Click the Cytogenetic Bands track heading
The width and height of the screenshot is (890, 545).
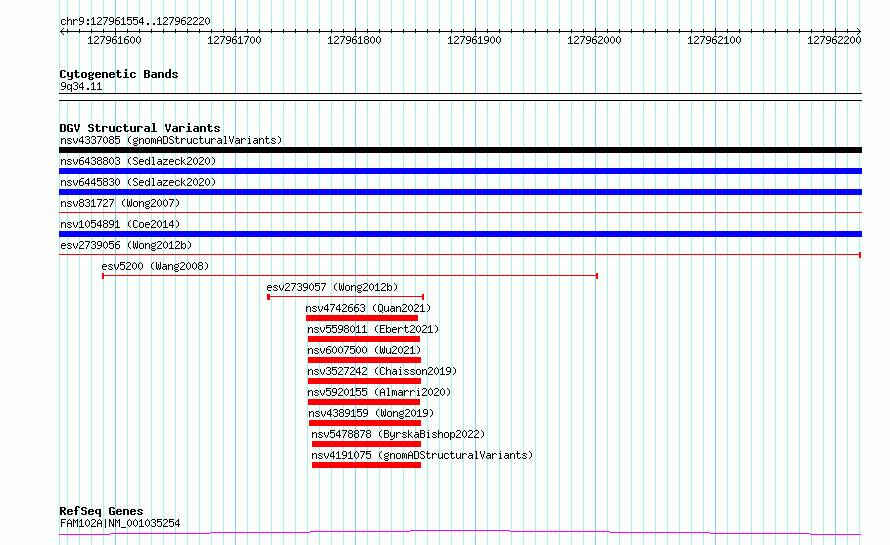tap(119, 74)
